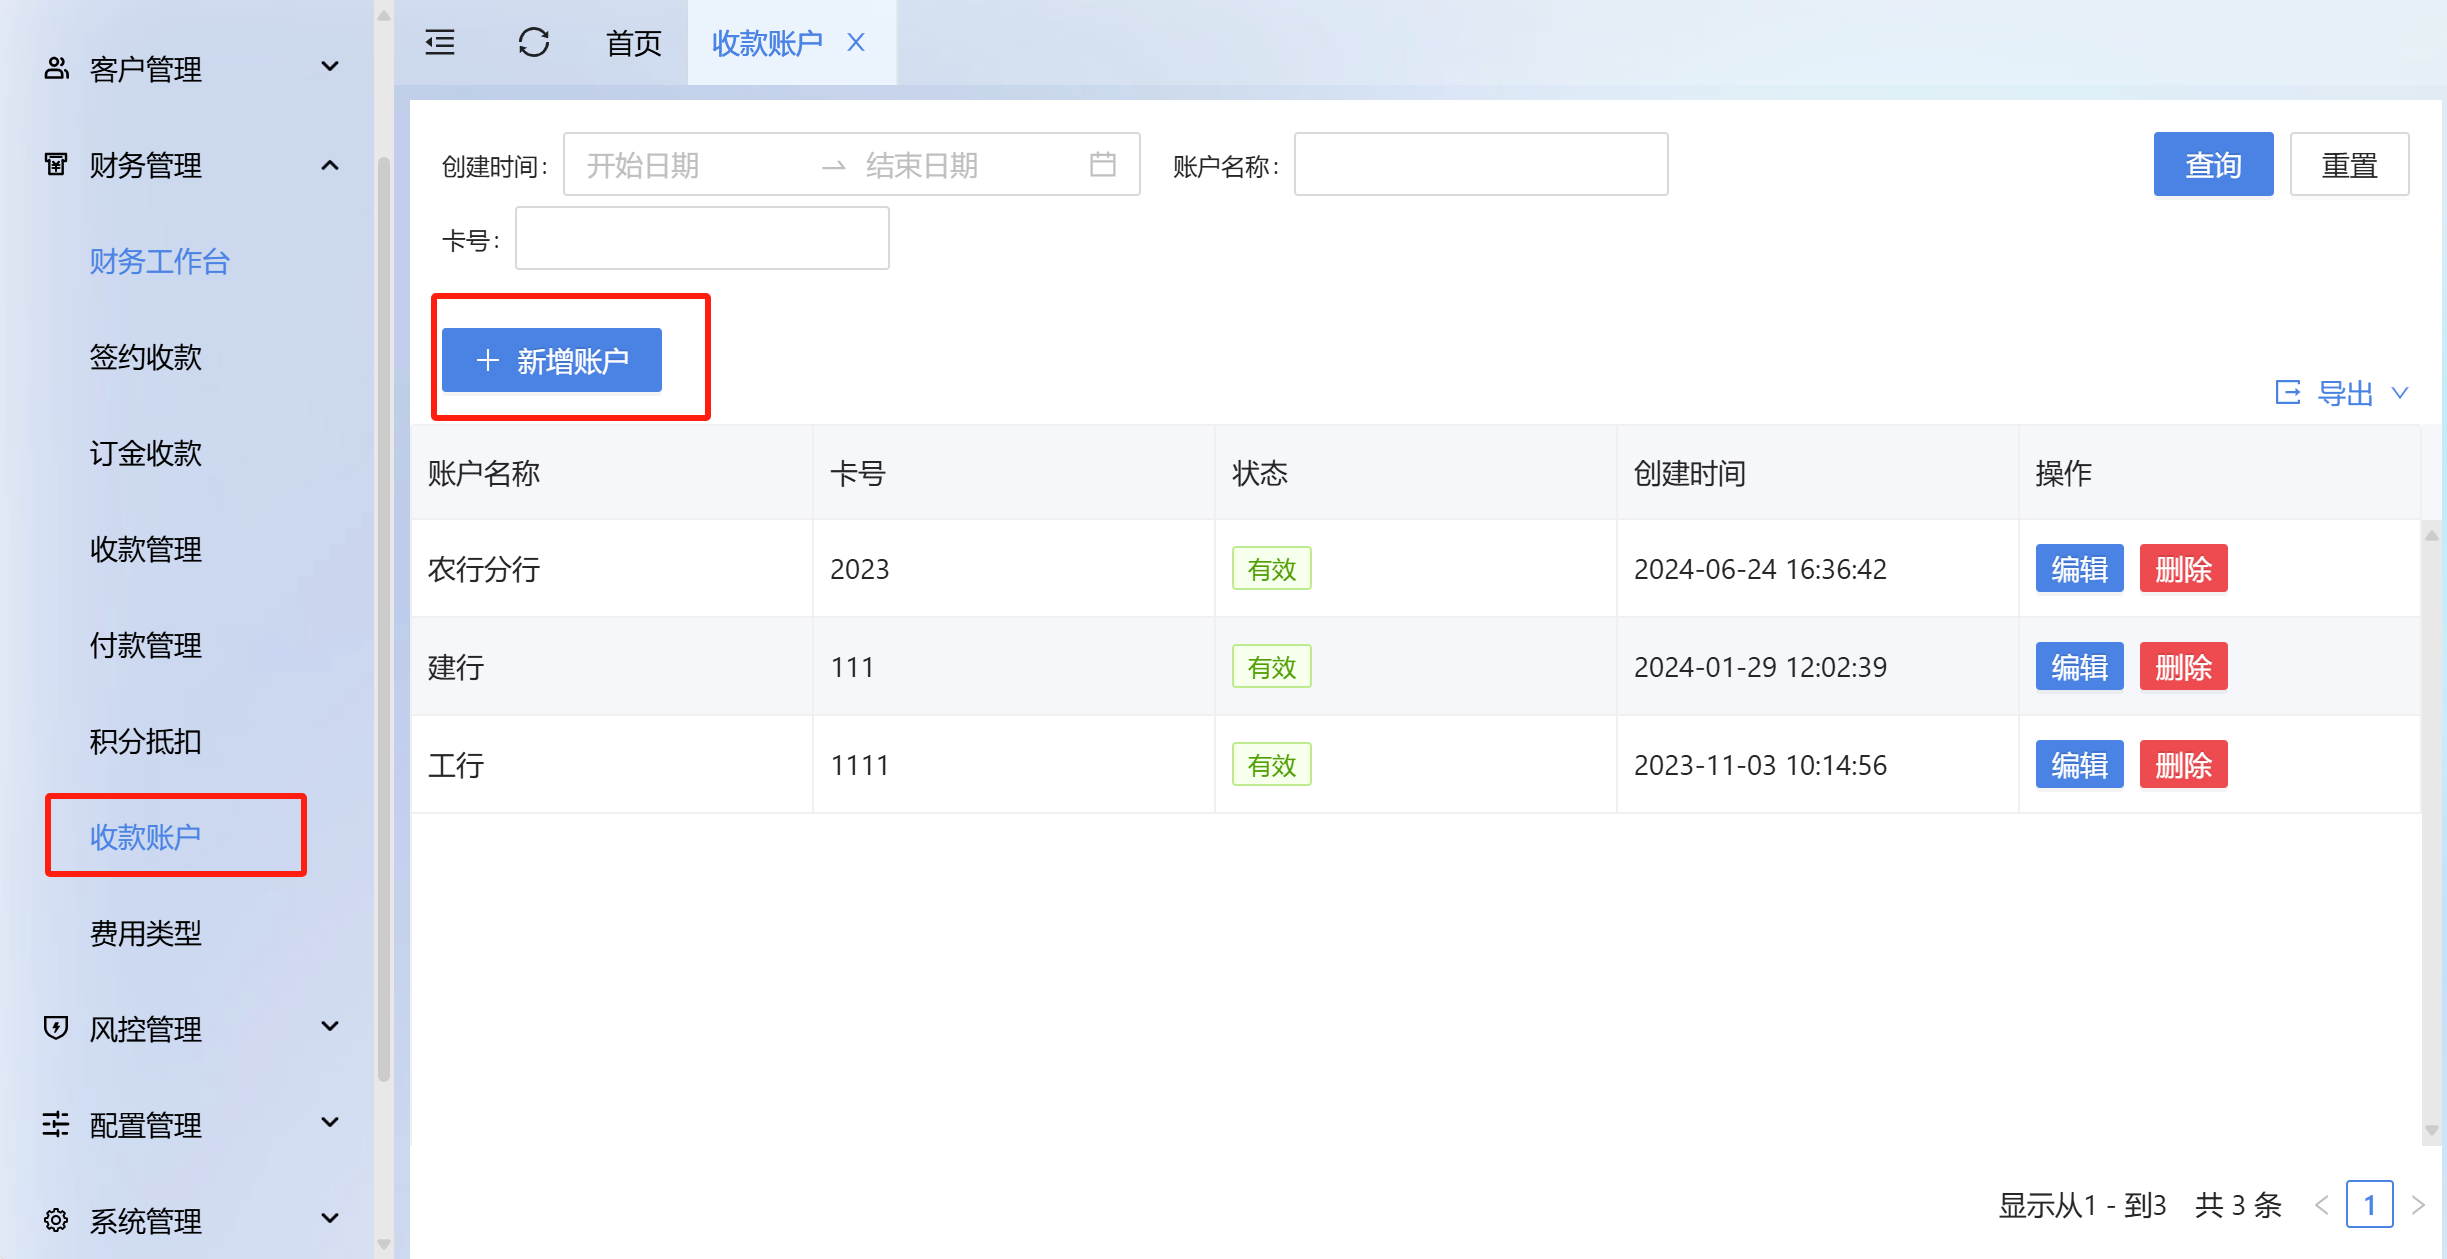Delete the 建行 account row
The width and height of the screenshot is (2447, 1259).
pos(2183,667)
